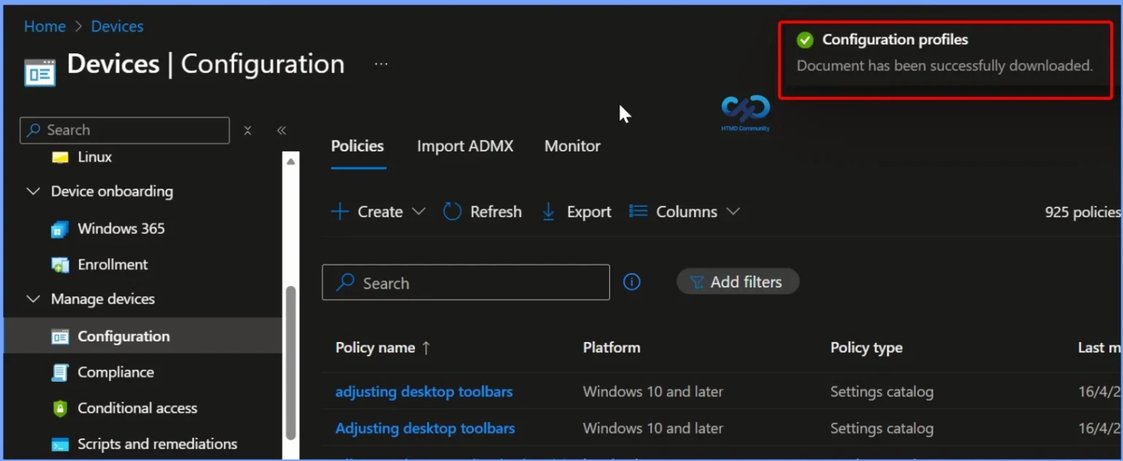Open Conditional access in the sidebar

138,408
